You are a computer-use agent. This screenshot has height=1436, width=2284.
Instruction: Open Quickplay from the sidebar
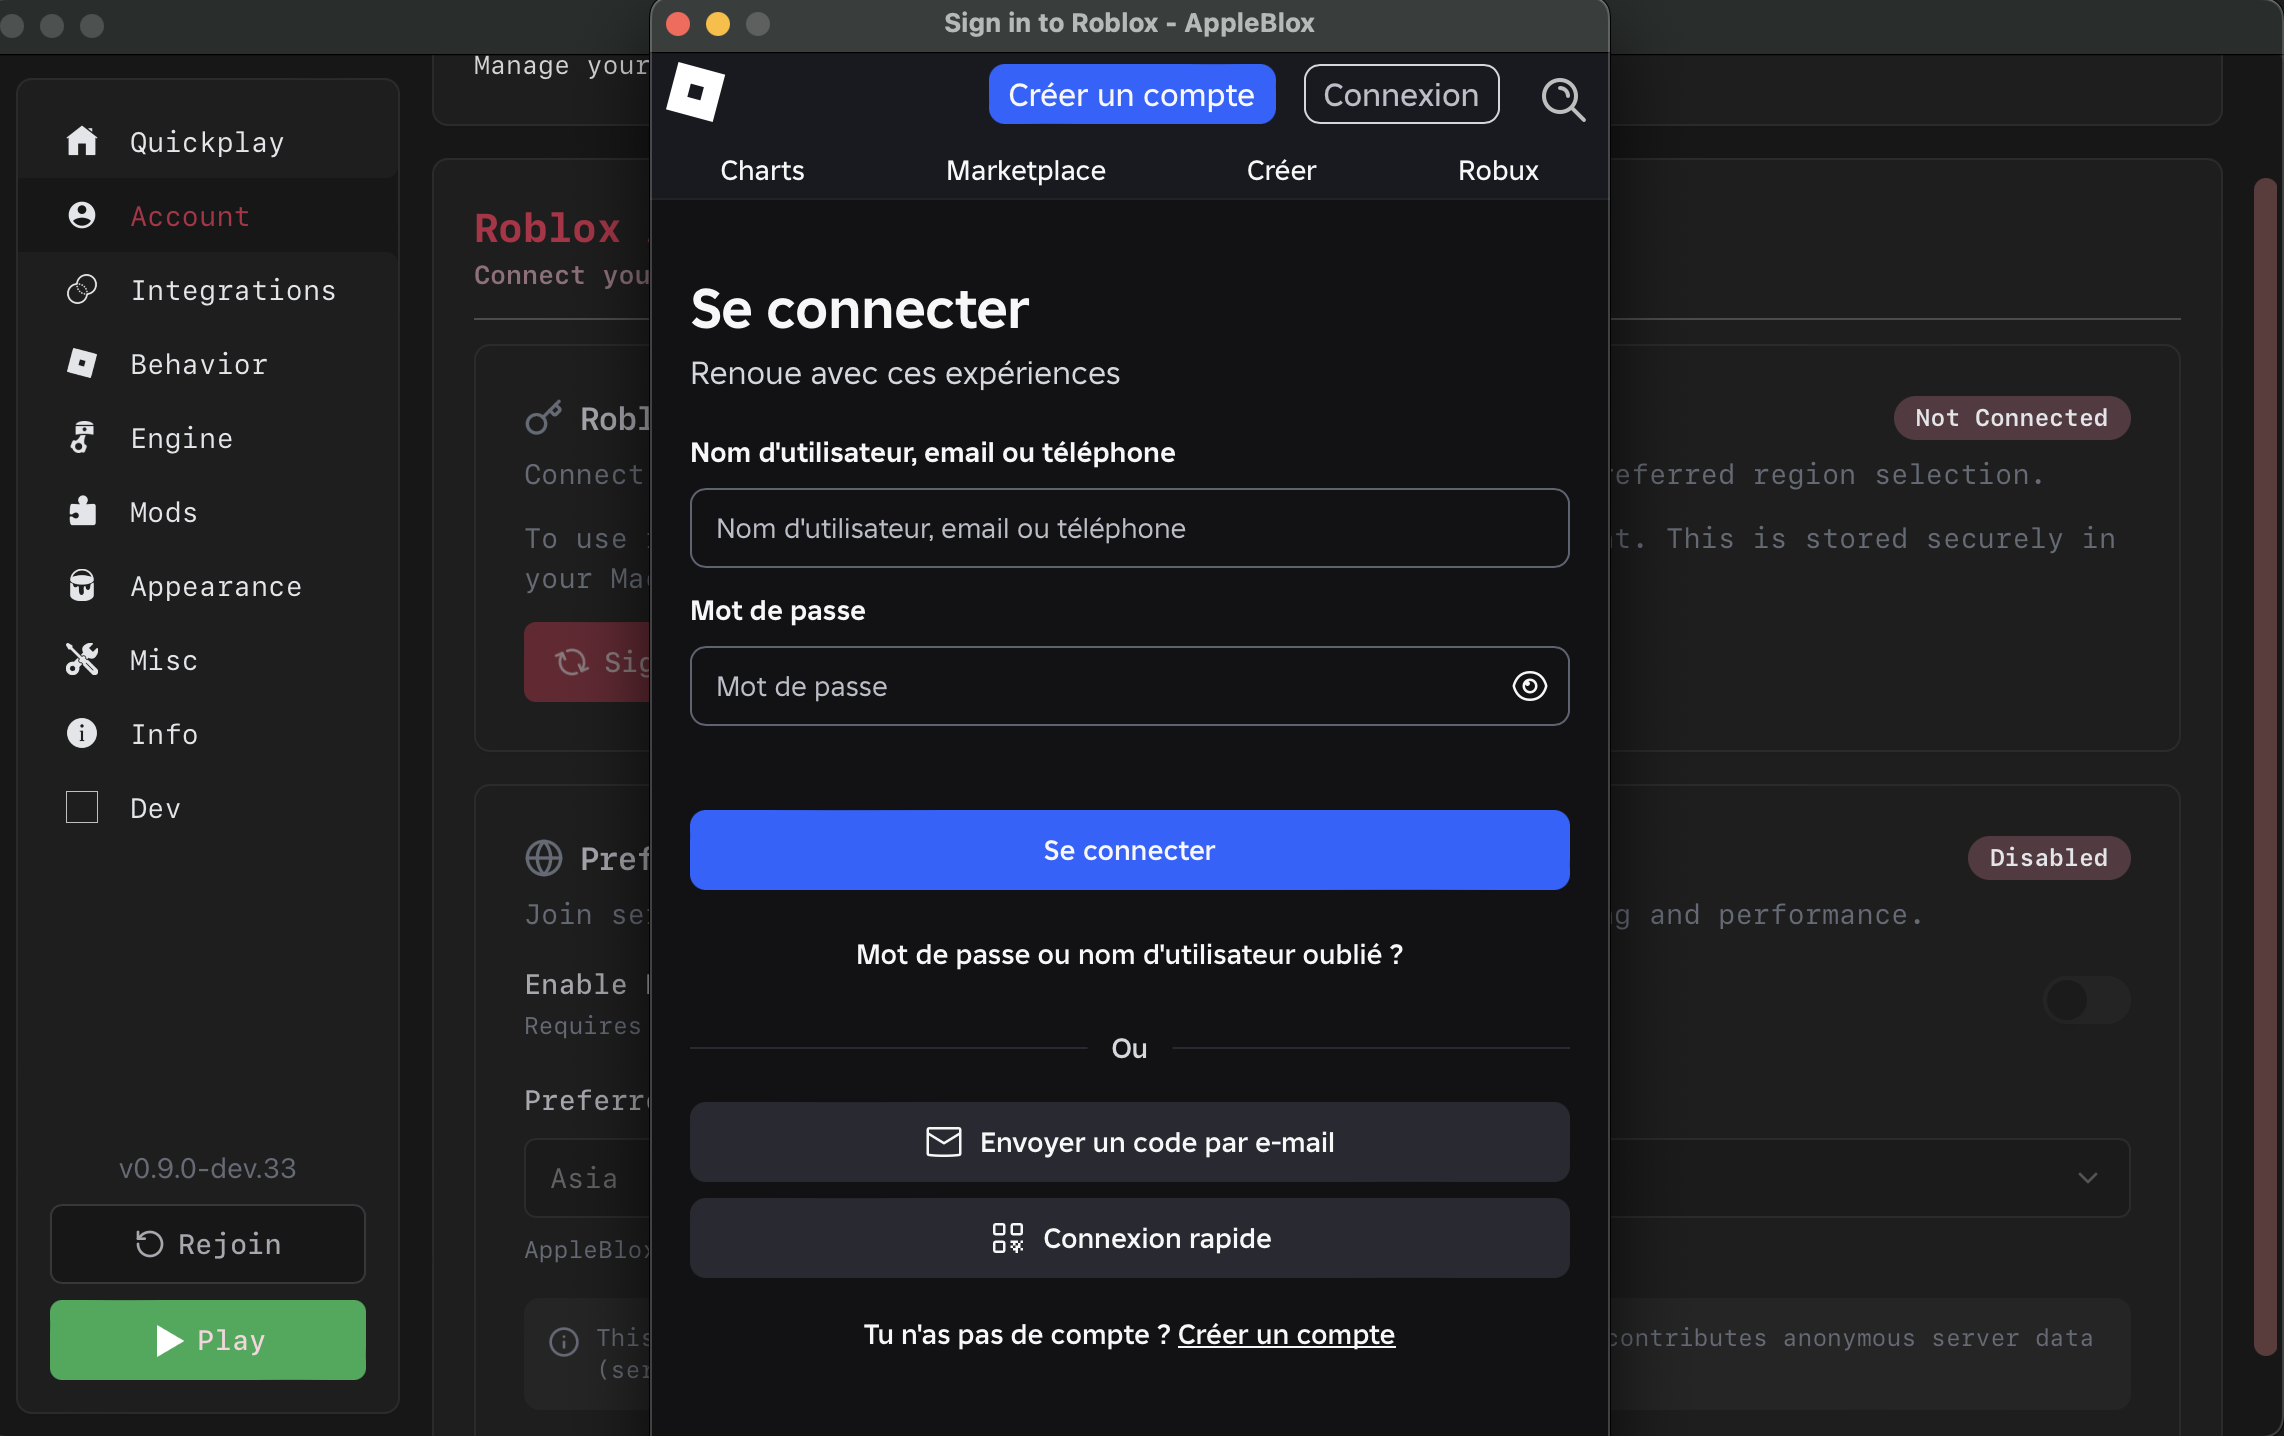tap(205, 141)
